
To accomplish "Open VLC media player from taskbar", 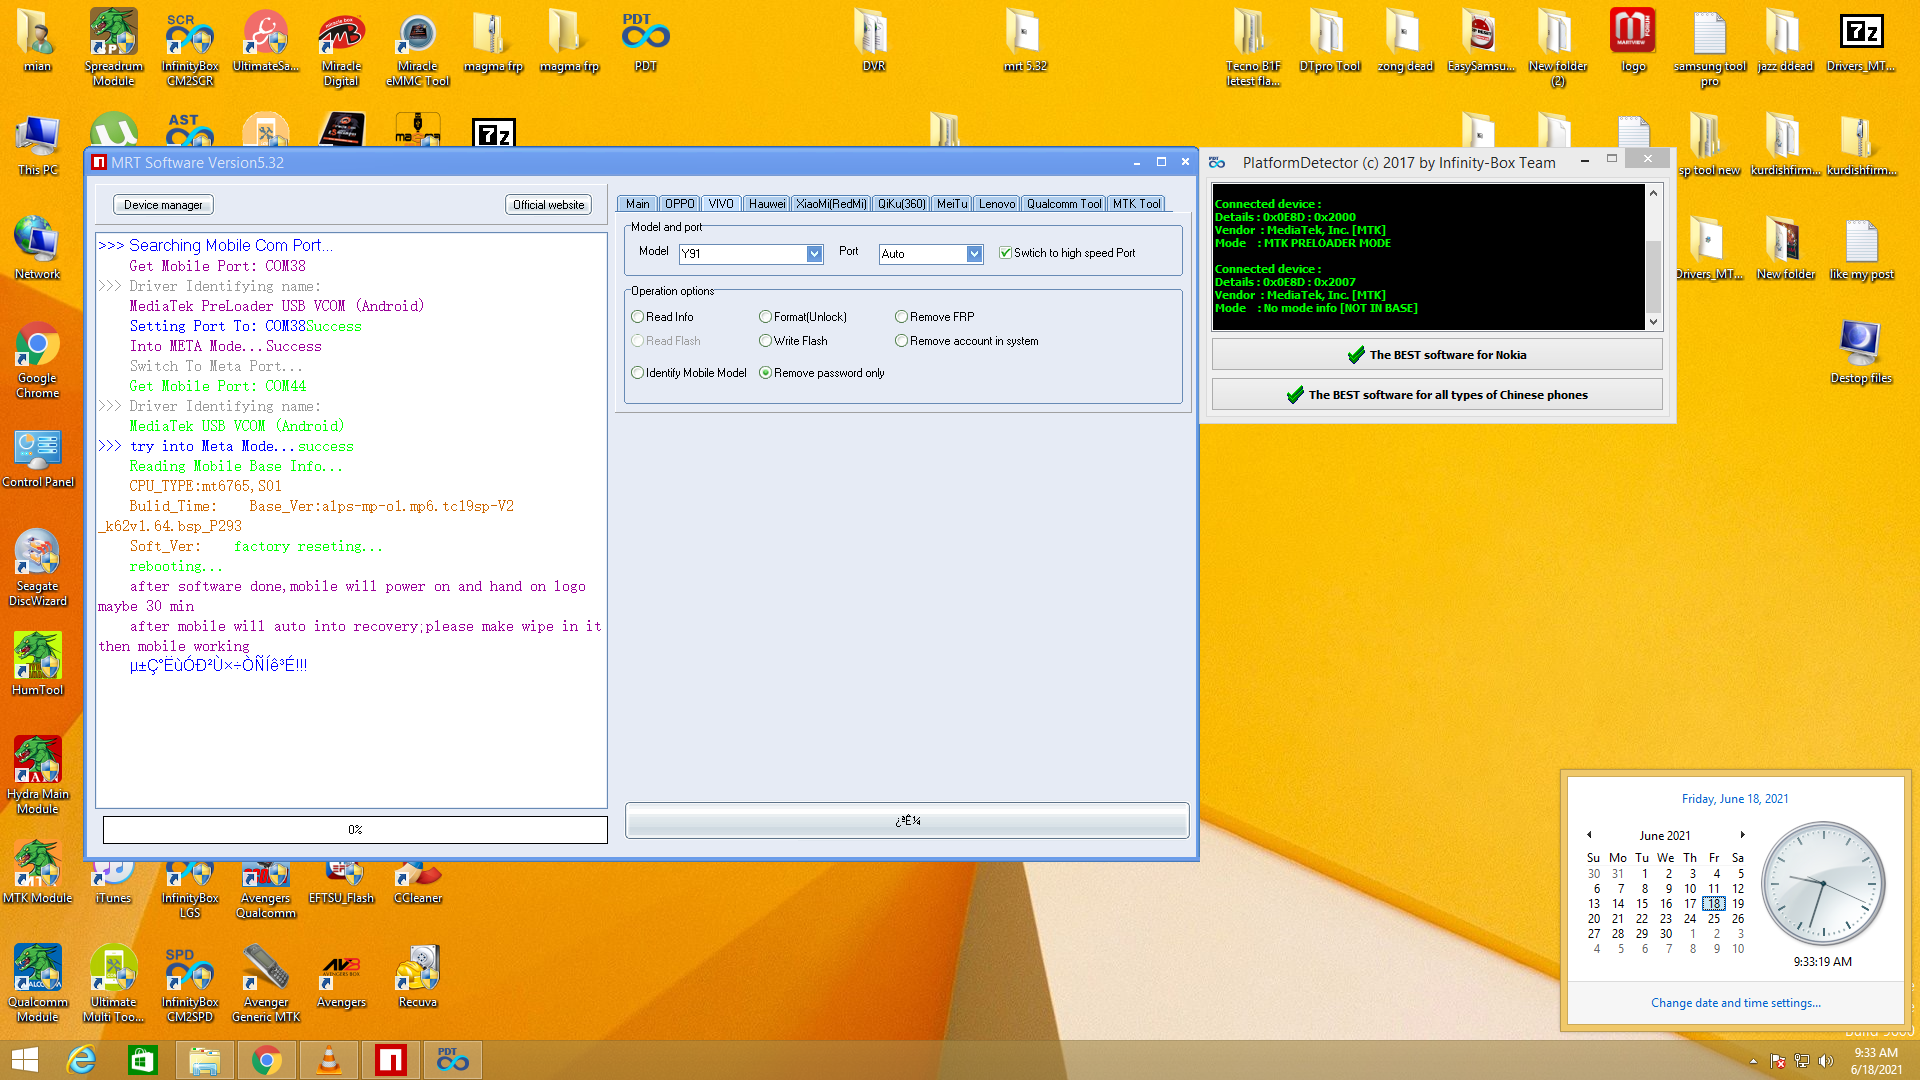I will coord(329,1060).
